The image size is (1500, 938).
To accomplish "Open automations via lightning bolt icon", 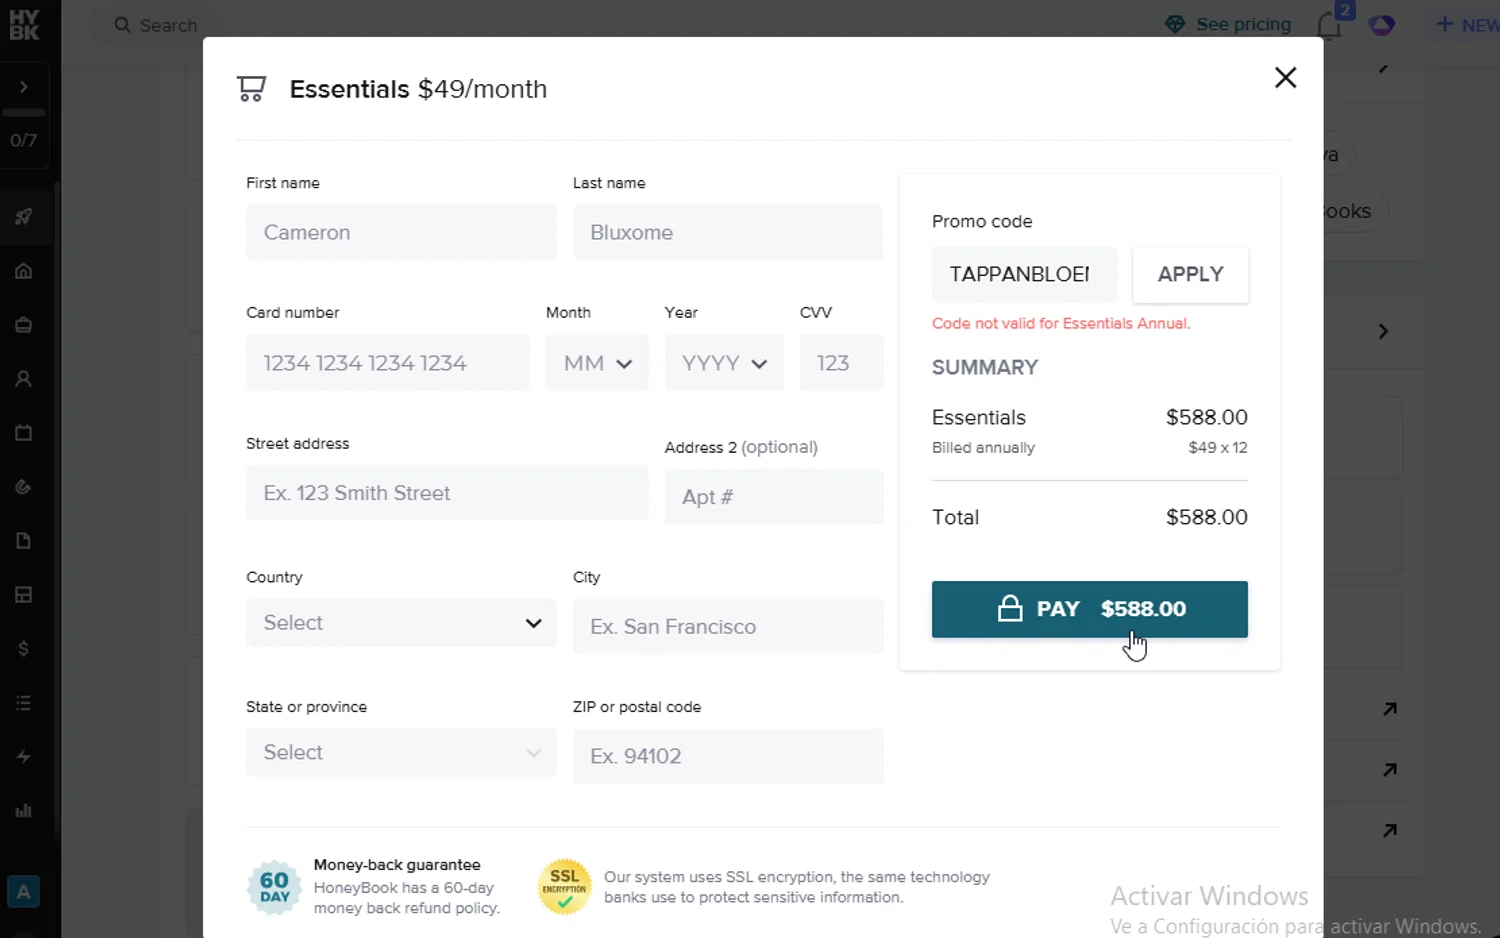I will [x=24, y=757].
